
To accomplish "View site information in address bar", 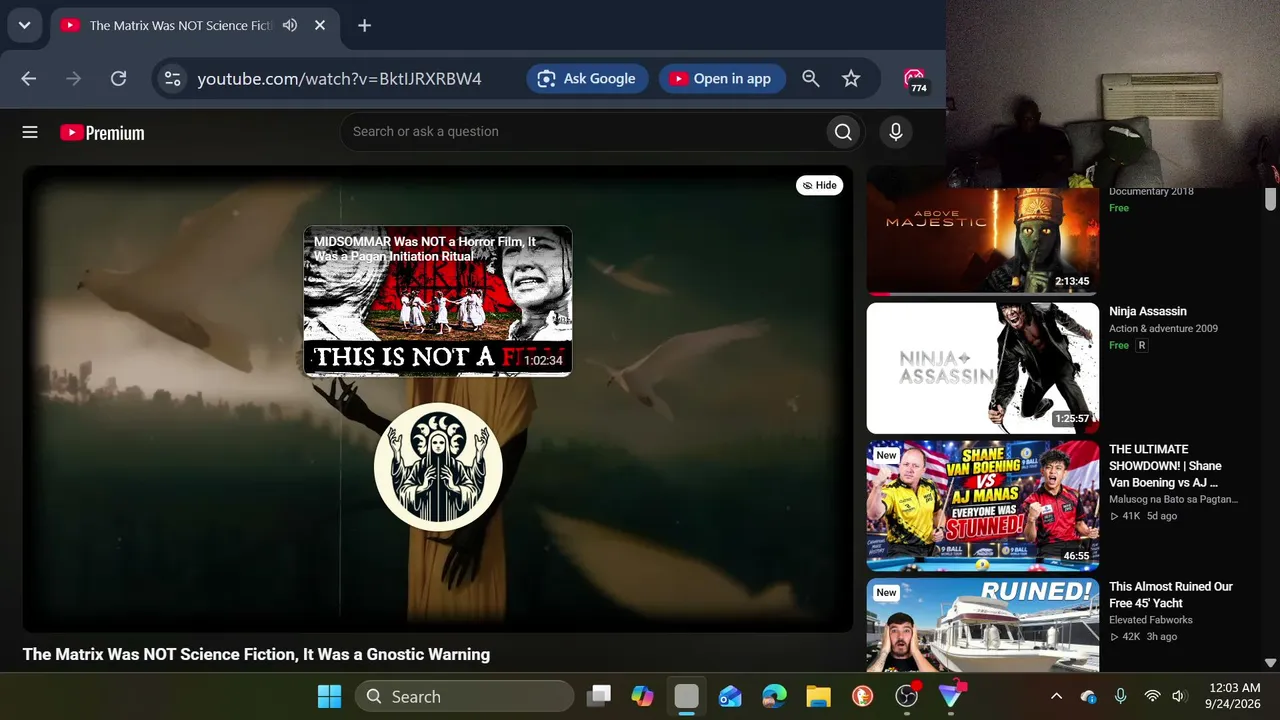I will [172, 78].
